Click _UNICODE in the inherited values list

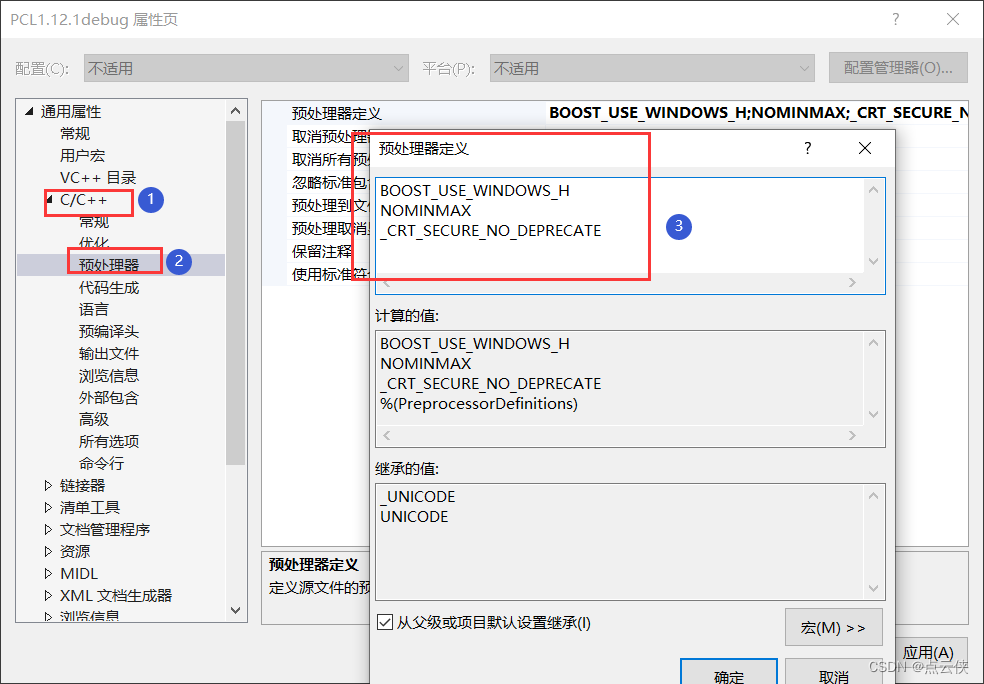click(418, 497)
